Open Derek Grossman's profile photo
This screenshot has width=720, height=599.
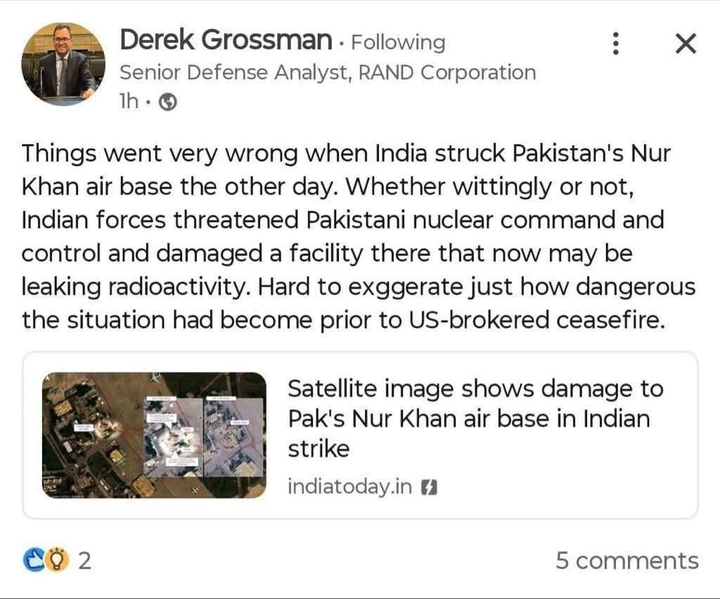pos(63,64)
